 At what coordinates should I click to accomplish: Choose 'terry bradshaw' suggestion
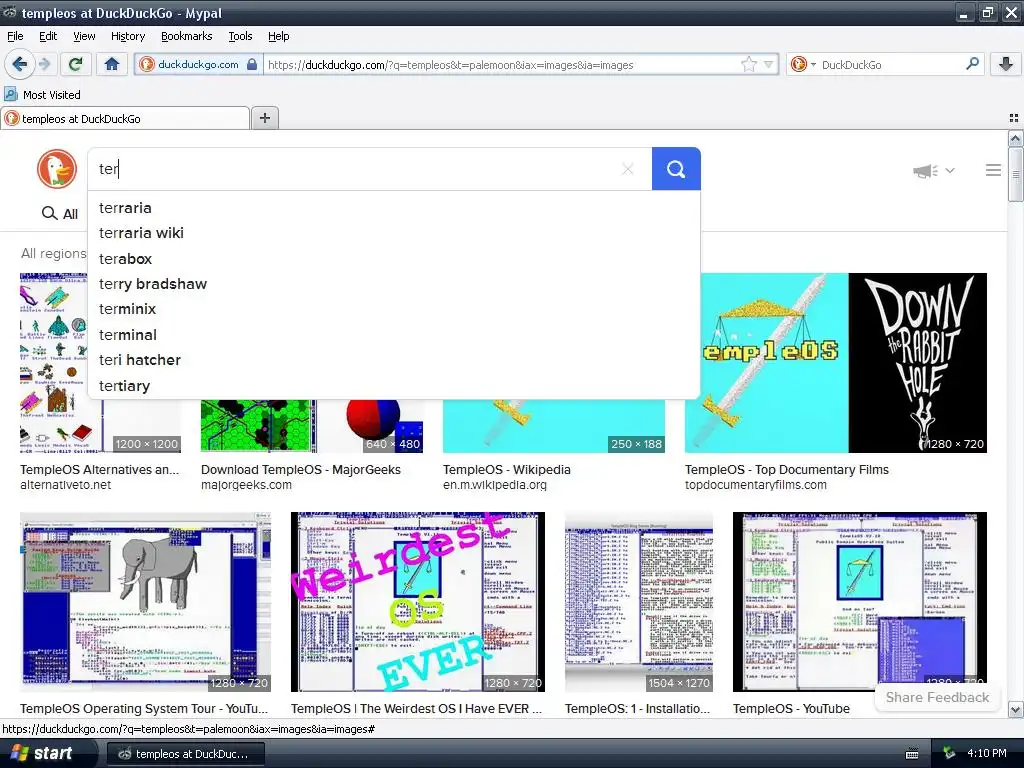(x=394, y=284)
